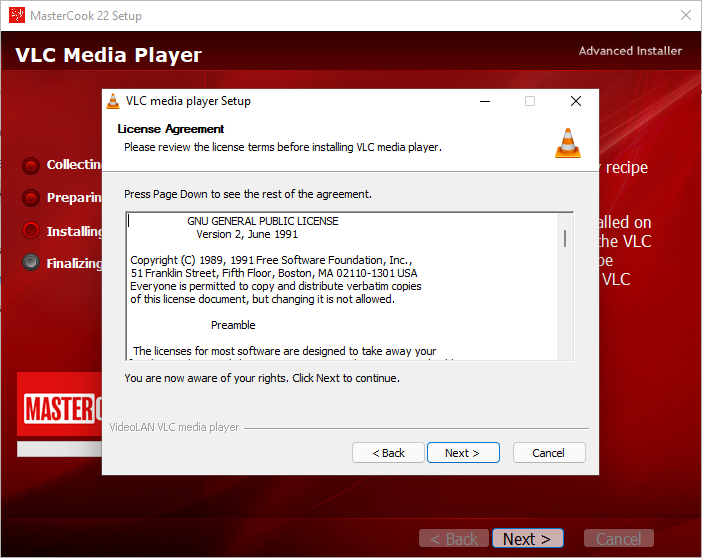The image size is (702, 558).
Task: Click large VLC cone logo in License header
Action: coord(568,143)
